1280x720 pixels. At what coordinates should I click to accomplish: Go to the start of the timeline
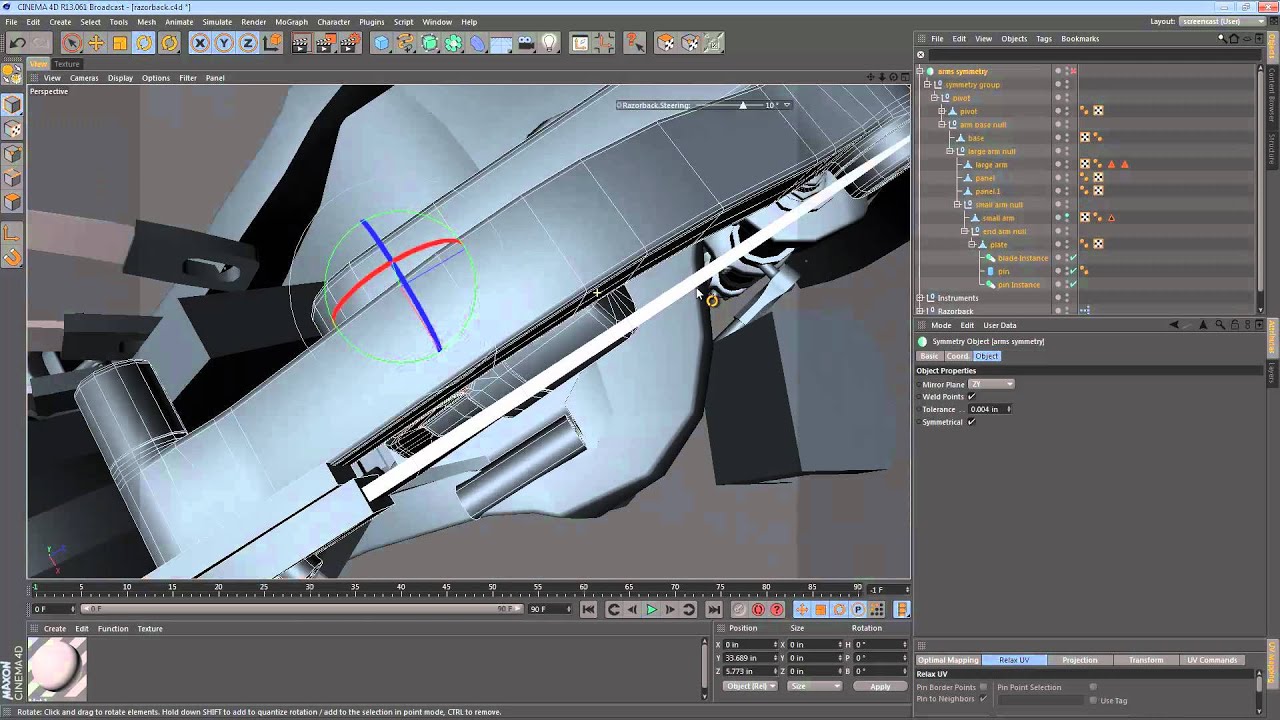click(588, 609)
